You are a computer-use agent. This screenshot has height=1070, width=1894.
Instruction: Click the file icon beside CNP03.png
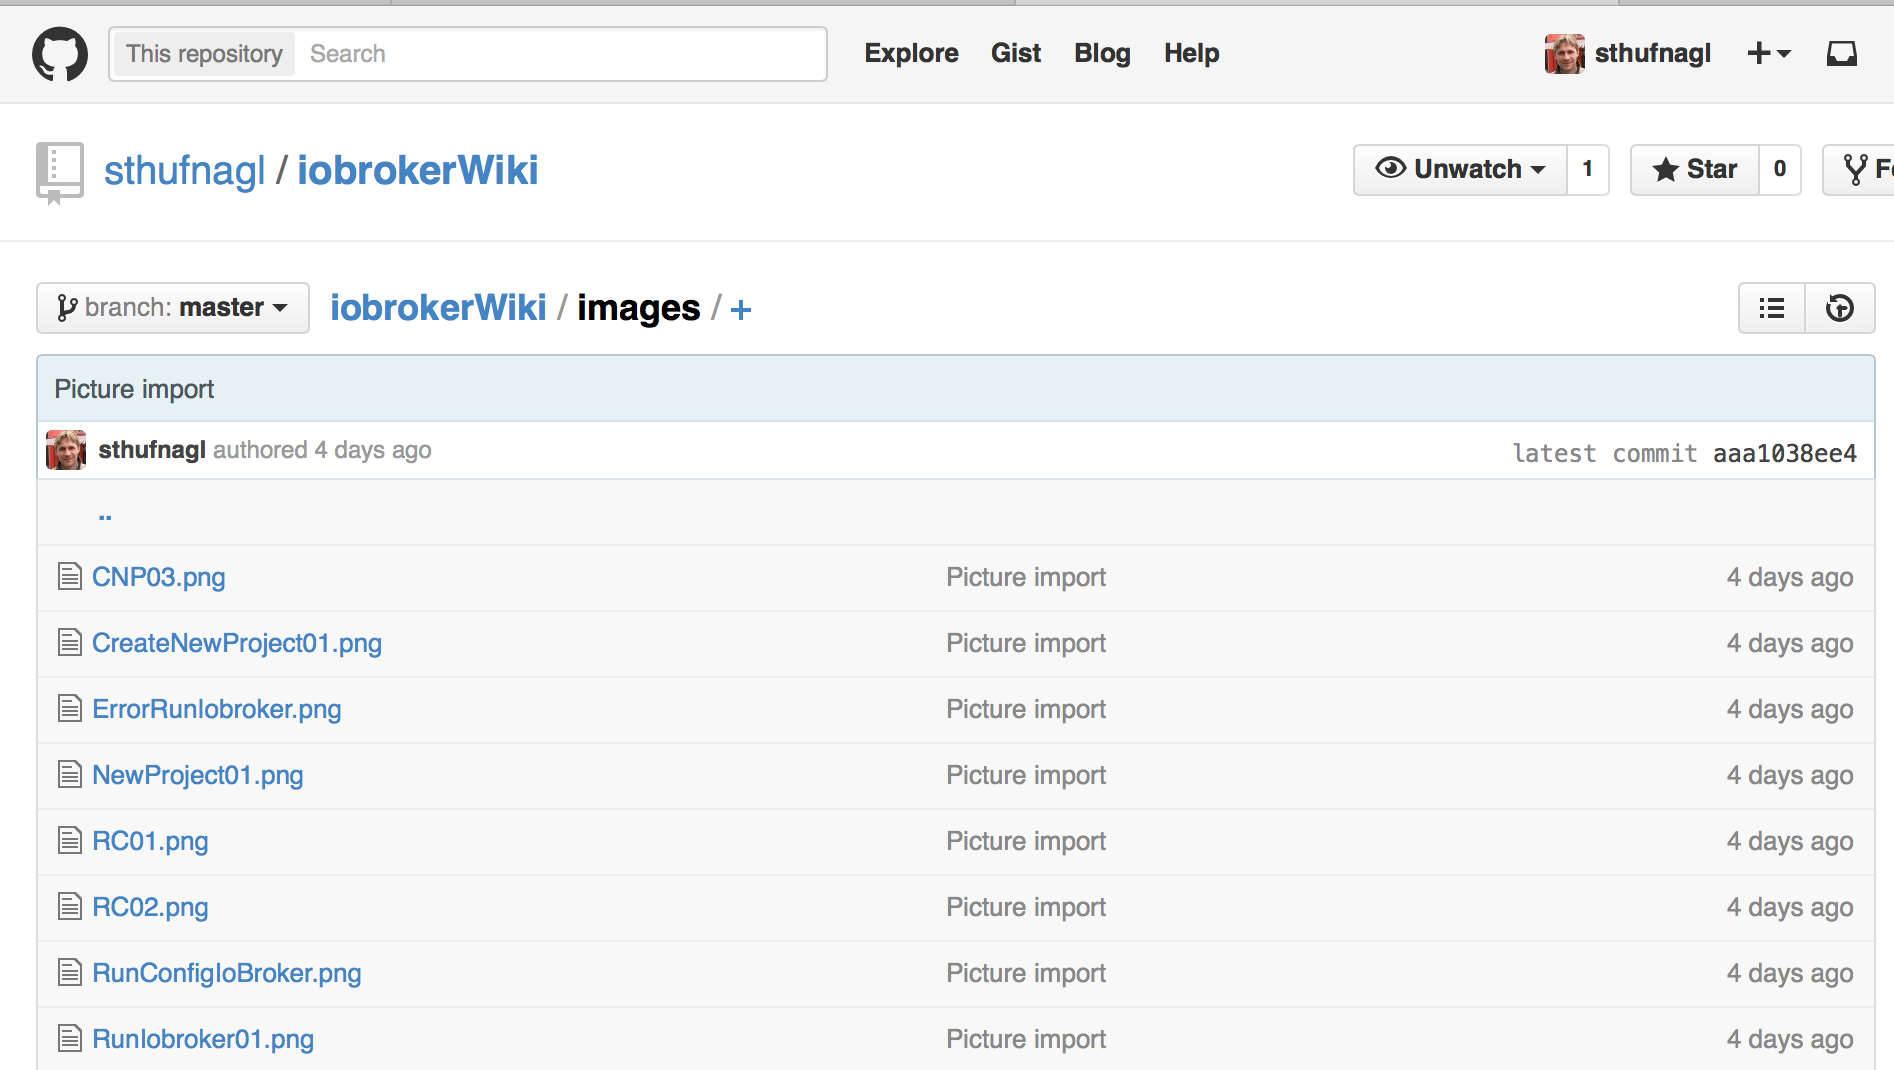[x=69, y=577]
